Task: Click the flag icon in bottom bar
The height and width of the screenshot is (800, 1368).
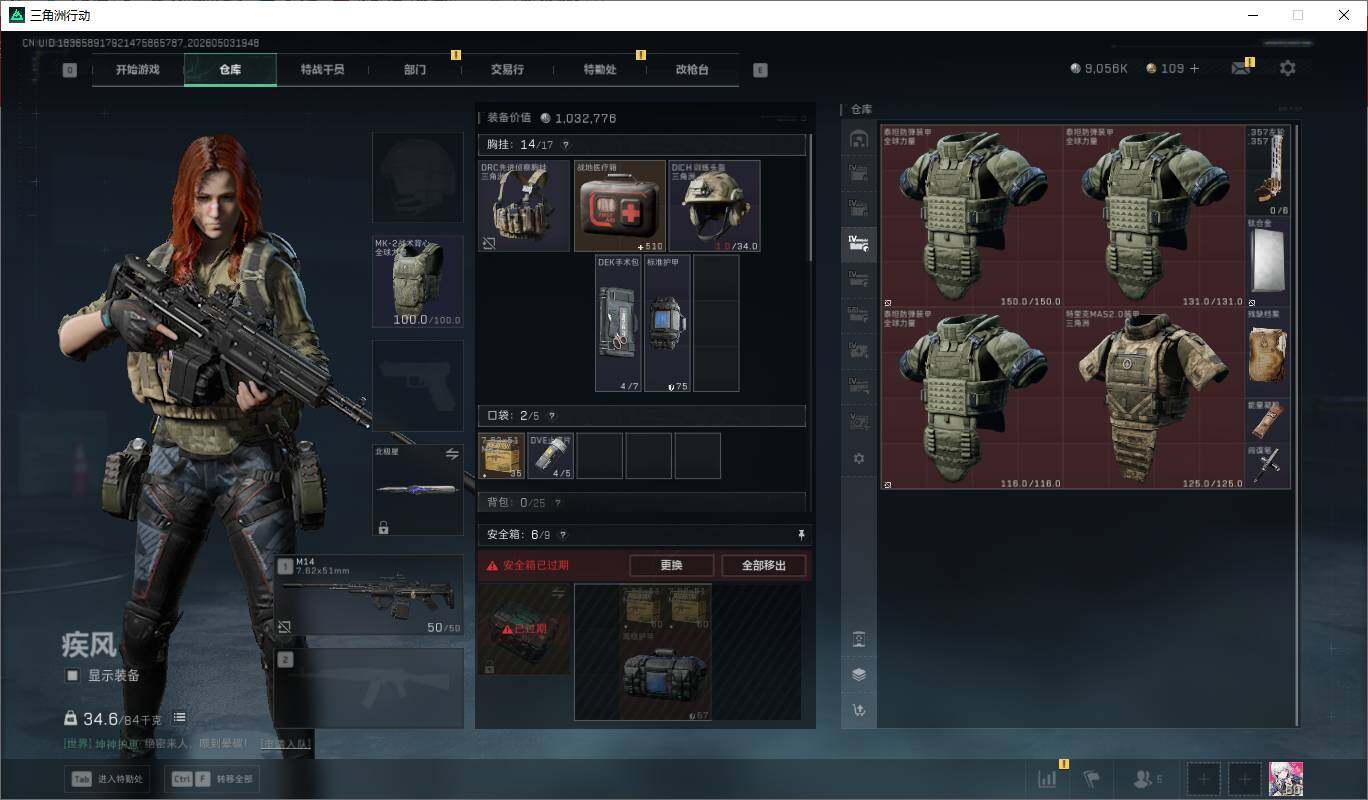Action: tap(1092, 779)
